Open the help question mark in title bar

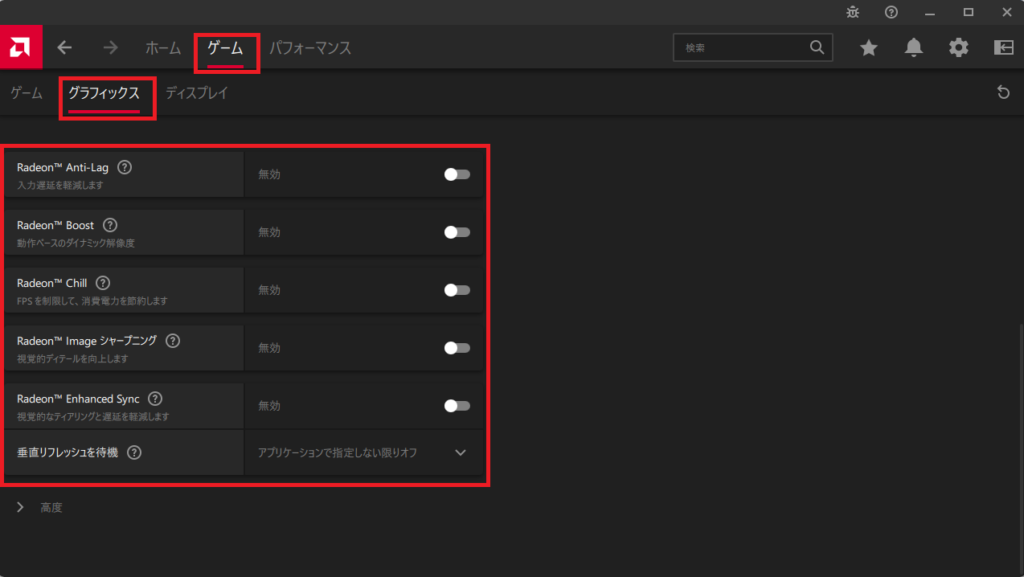click(x=891, y=12)
